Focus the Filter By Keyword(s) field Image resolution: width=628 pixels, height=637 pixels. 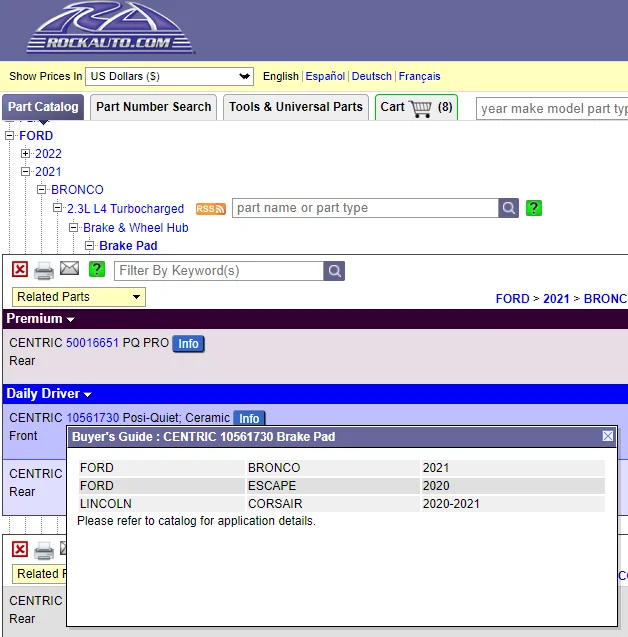click(219, 271)
